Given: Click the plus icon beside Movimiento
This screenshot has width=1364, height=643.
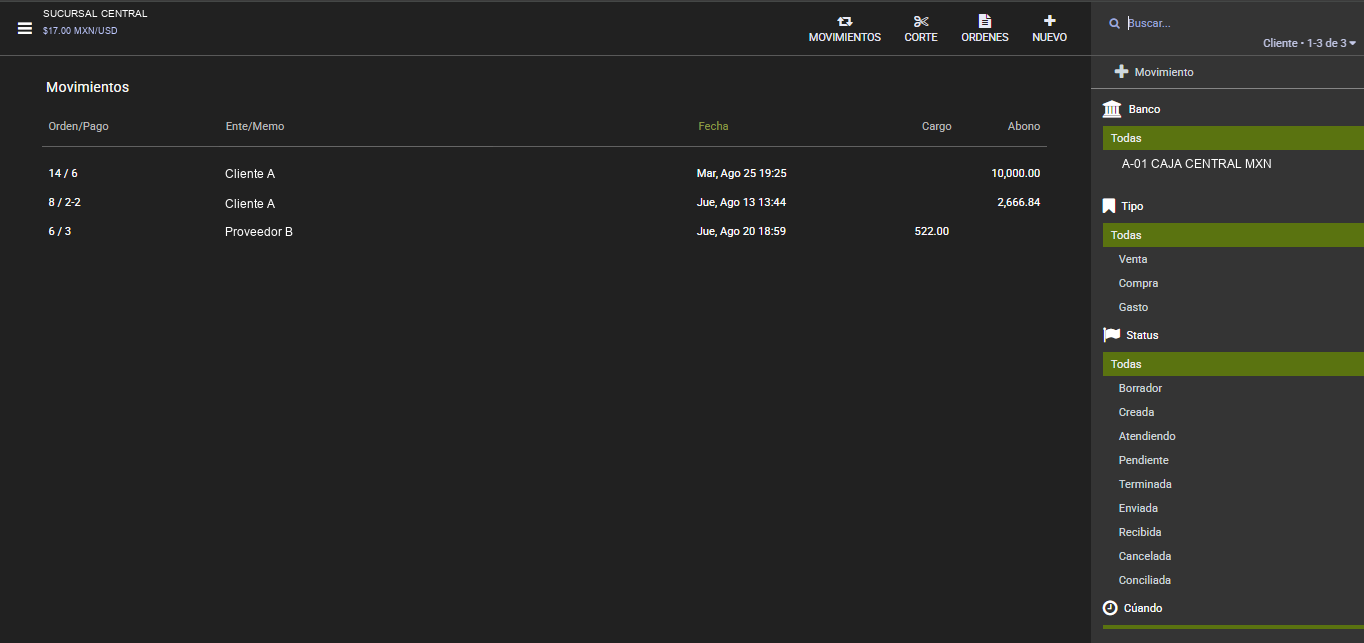Looking at the screenshot, I should tap(1121, 72).
